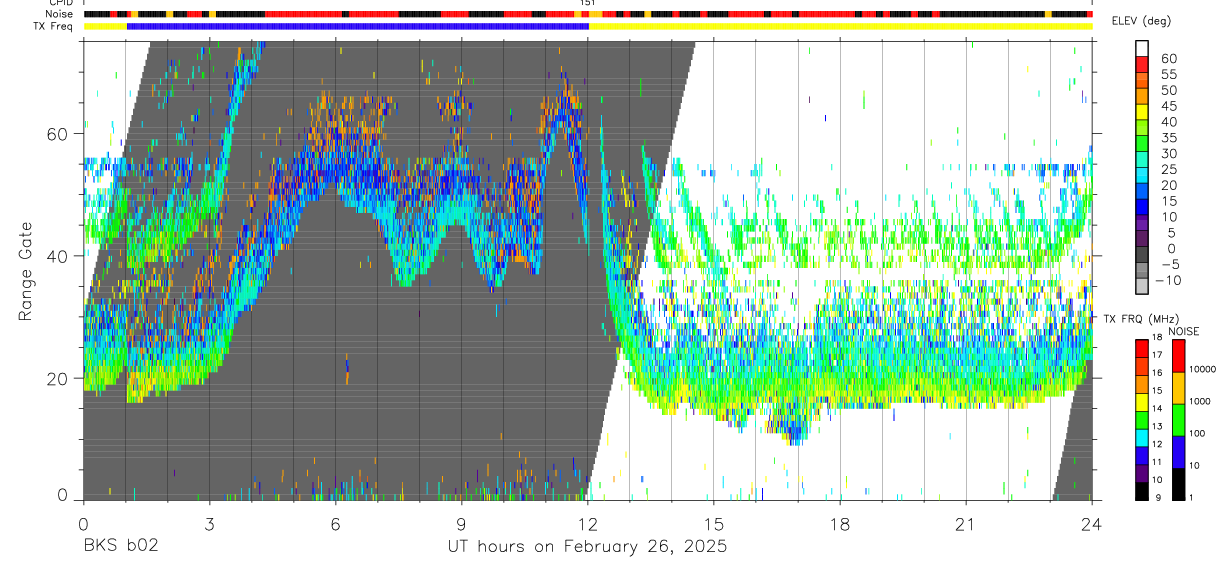Click the '6' tick label on the time axis
The image size is (1228, 567).
335,523
